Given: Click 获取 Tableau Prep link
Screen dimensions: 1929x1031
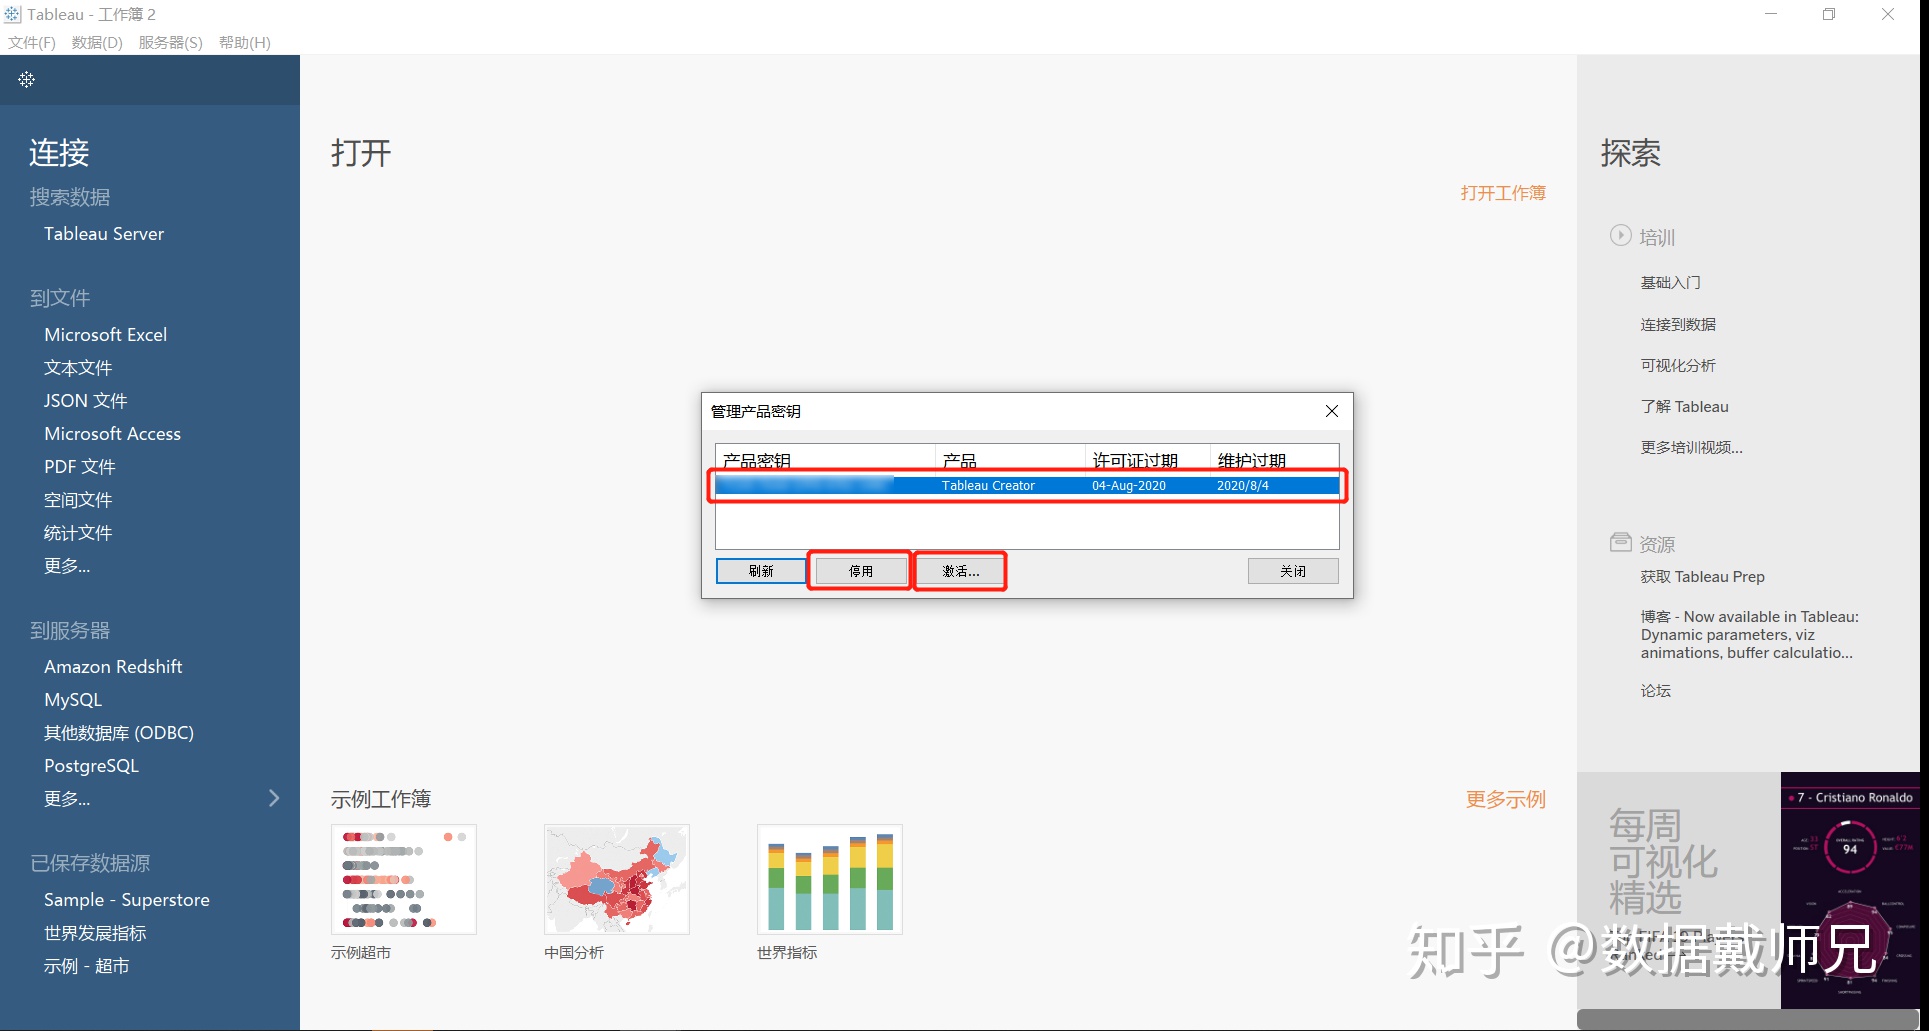Looking at the screenshot, I should (1703, 576).
